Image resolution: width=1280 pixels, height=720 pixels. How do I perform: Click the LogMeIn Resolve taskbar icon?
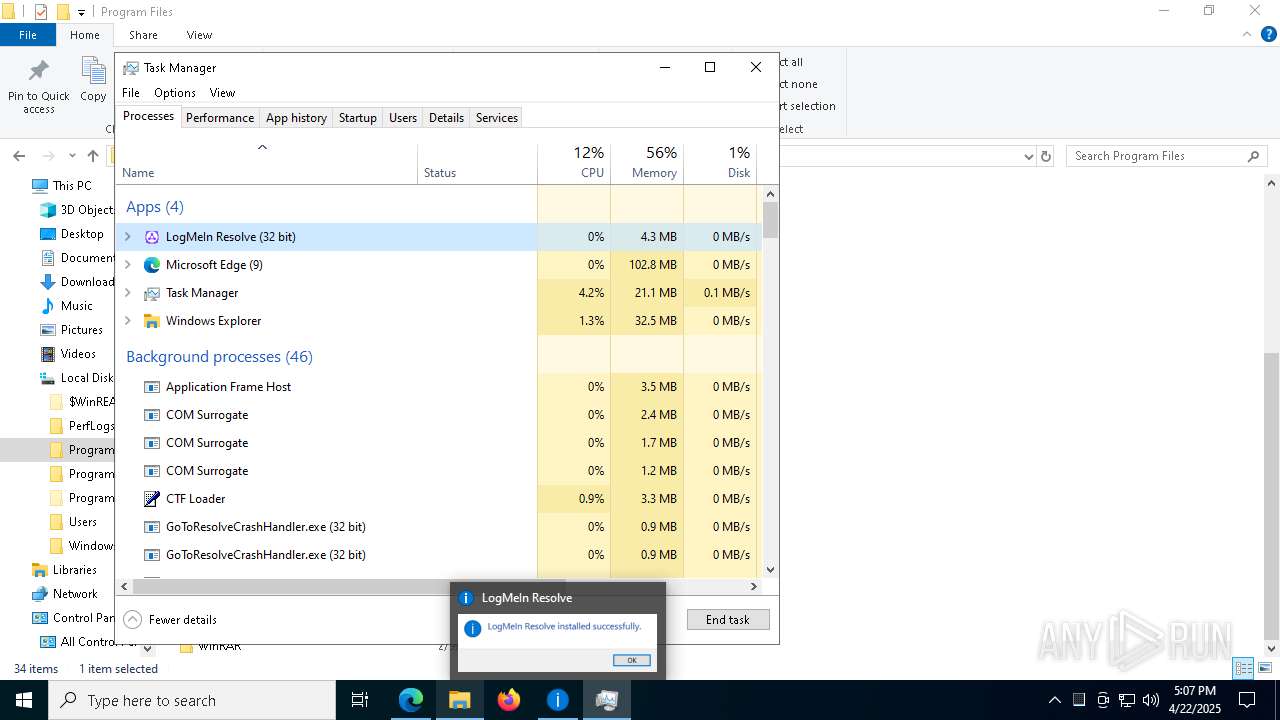[558, 700]
